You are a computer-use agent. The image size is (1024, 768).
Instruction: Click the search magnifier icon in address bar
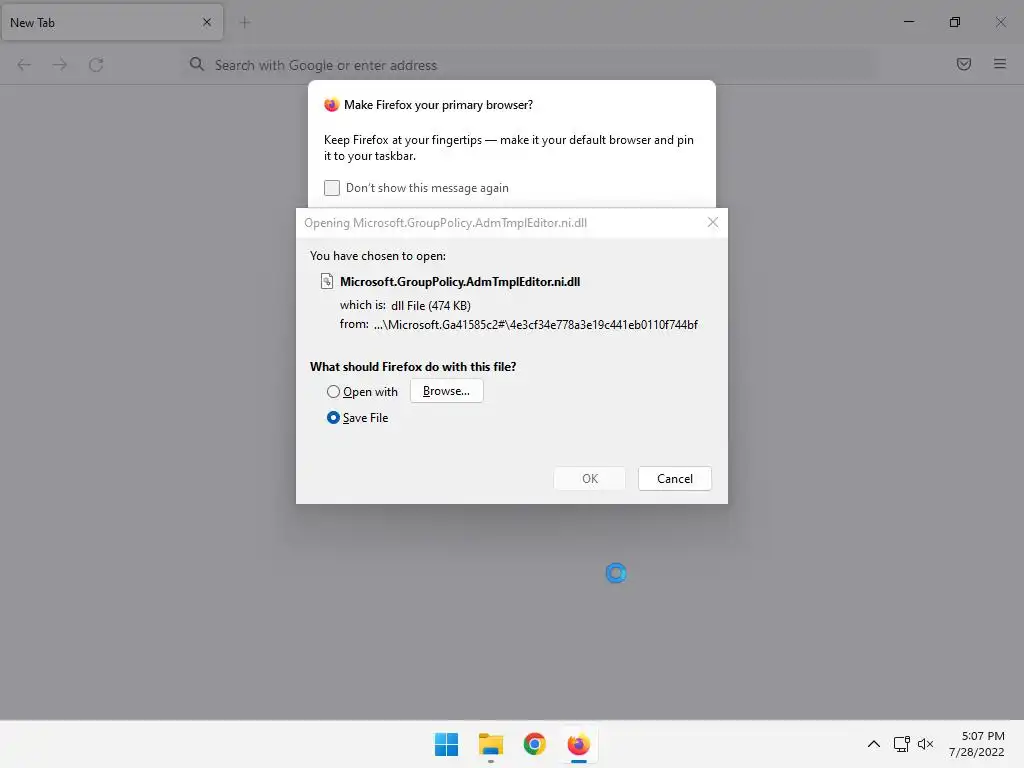coord(197,64)
